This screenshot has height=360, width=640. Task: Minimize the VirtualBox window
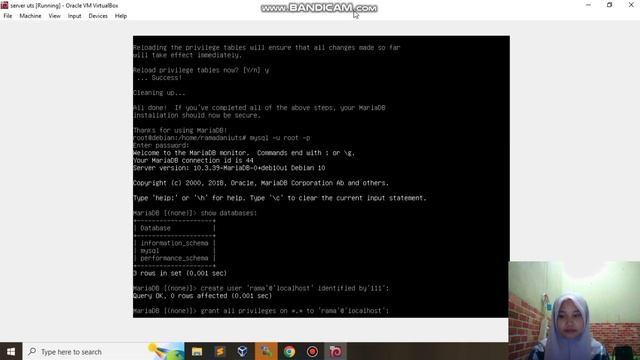click(588, 5)
